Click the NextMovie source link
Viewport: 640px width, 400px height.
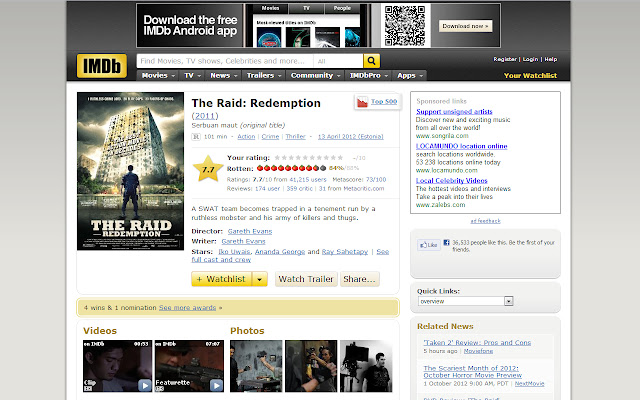pyautogui.click(x=529, y=384)
